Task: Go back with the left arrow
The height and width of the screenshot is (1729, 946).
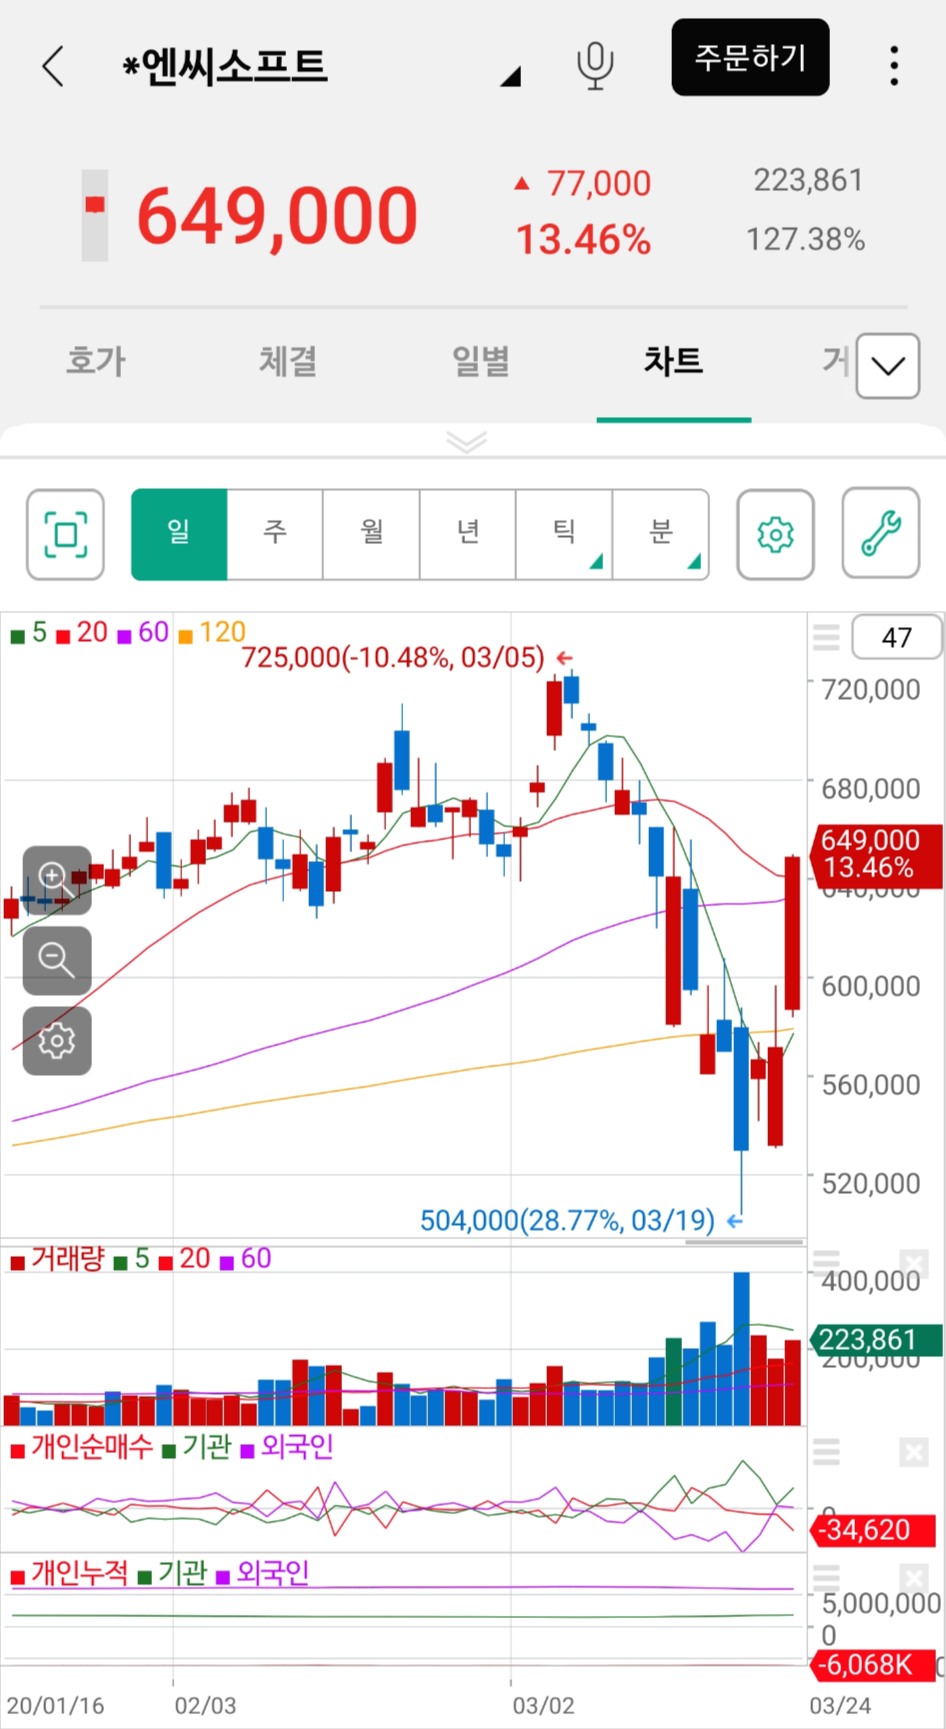Action: click(53, 66)
